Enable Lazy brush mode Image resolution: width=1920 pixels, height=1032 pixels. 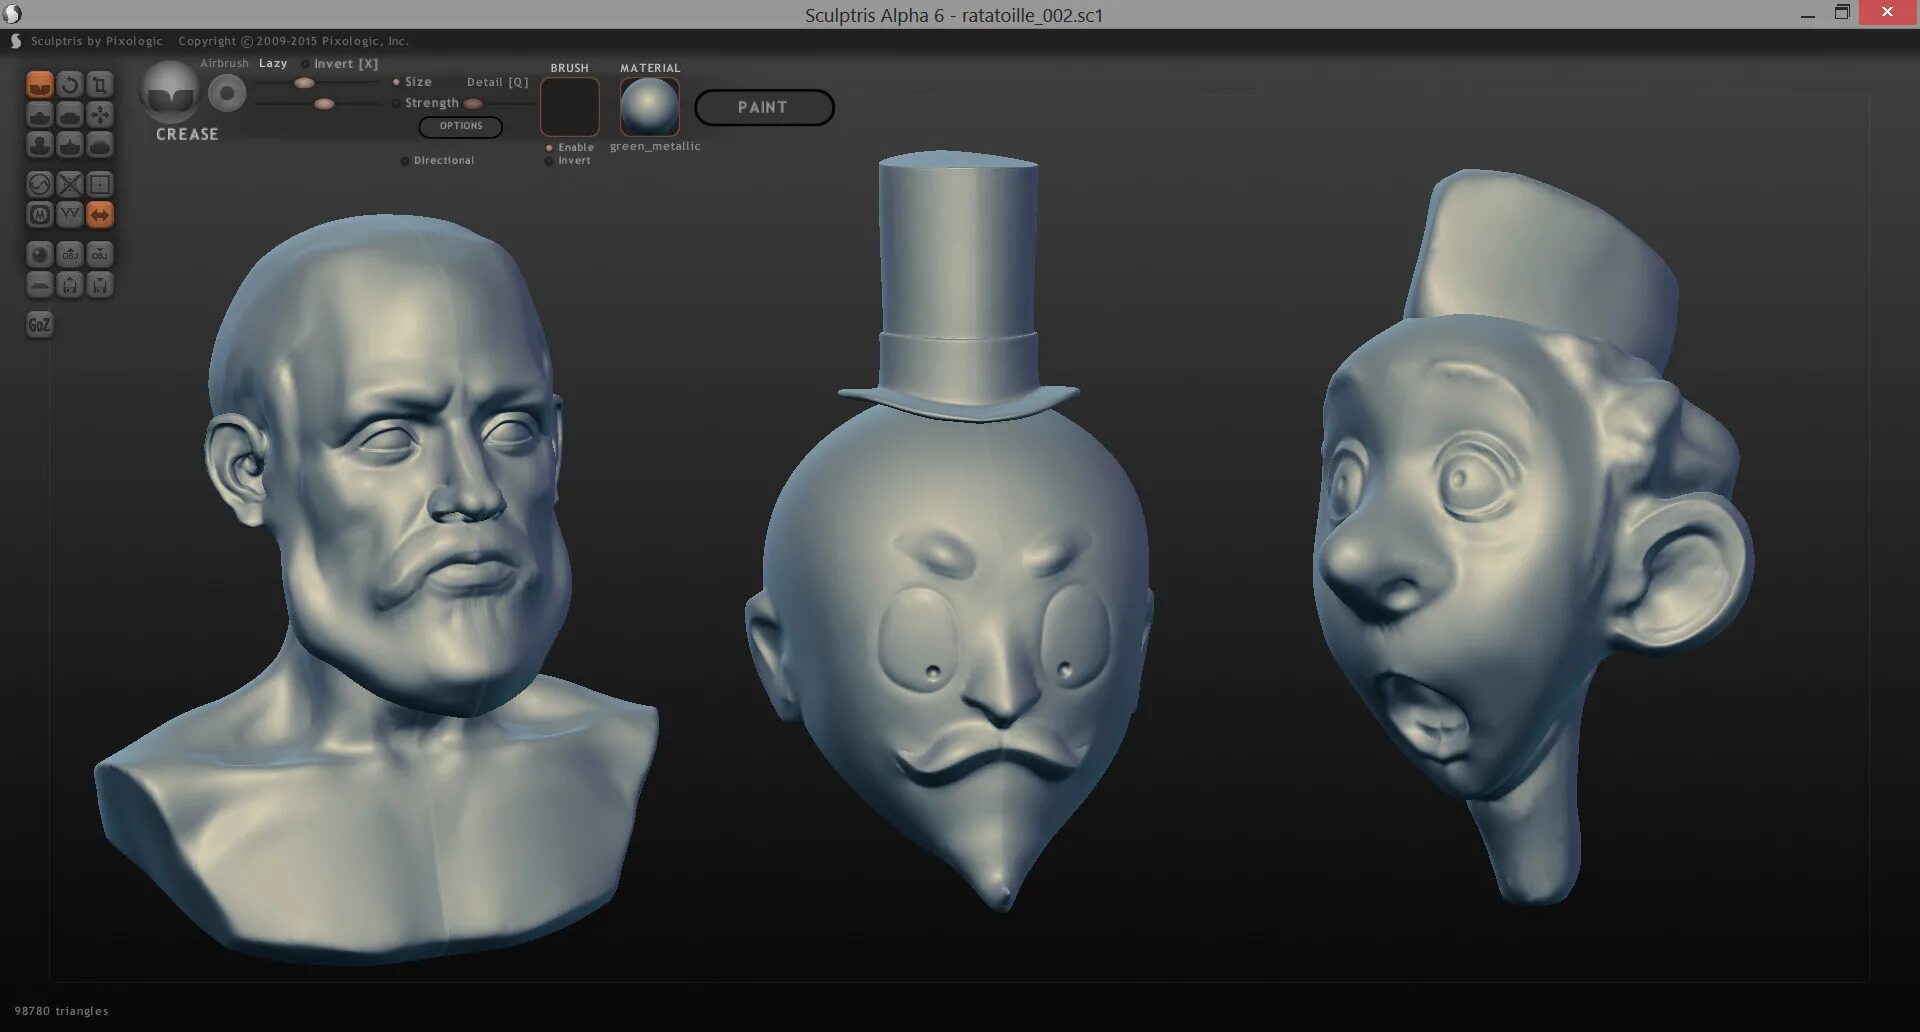point(273,63)
